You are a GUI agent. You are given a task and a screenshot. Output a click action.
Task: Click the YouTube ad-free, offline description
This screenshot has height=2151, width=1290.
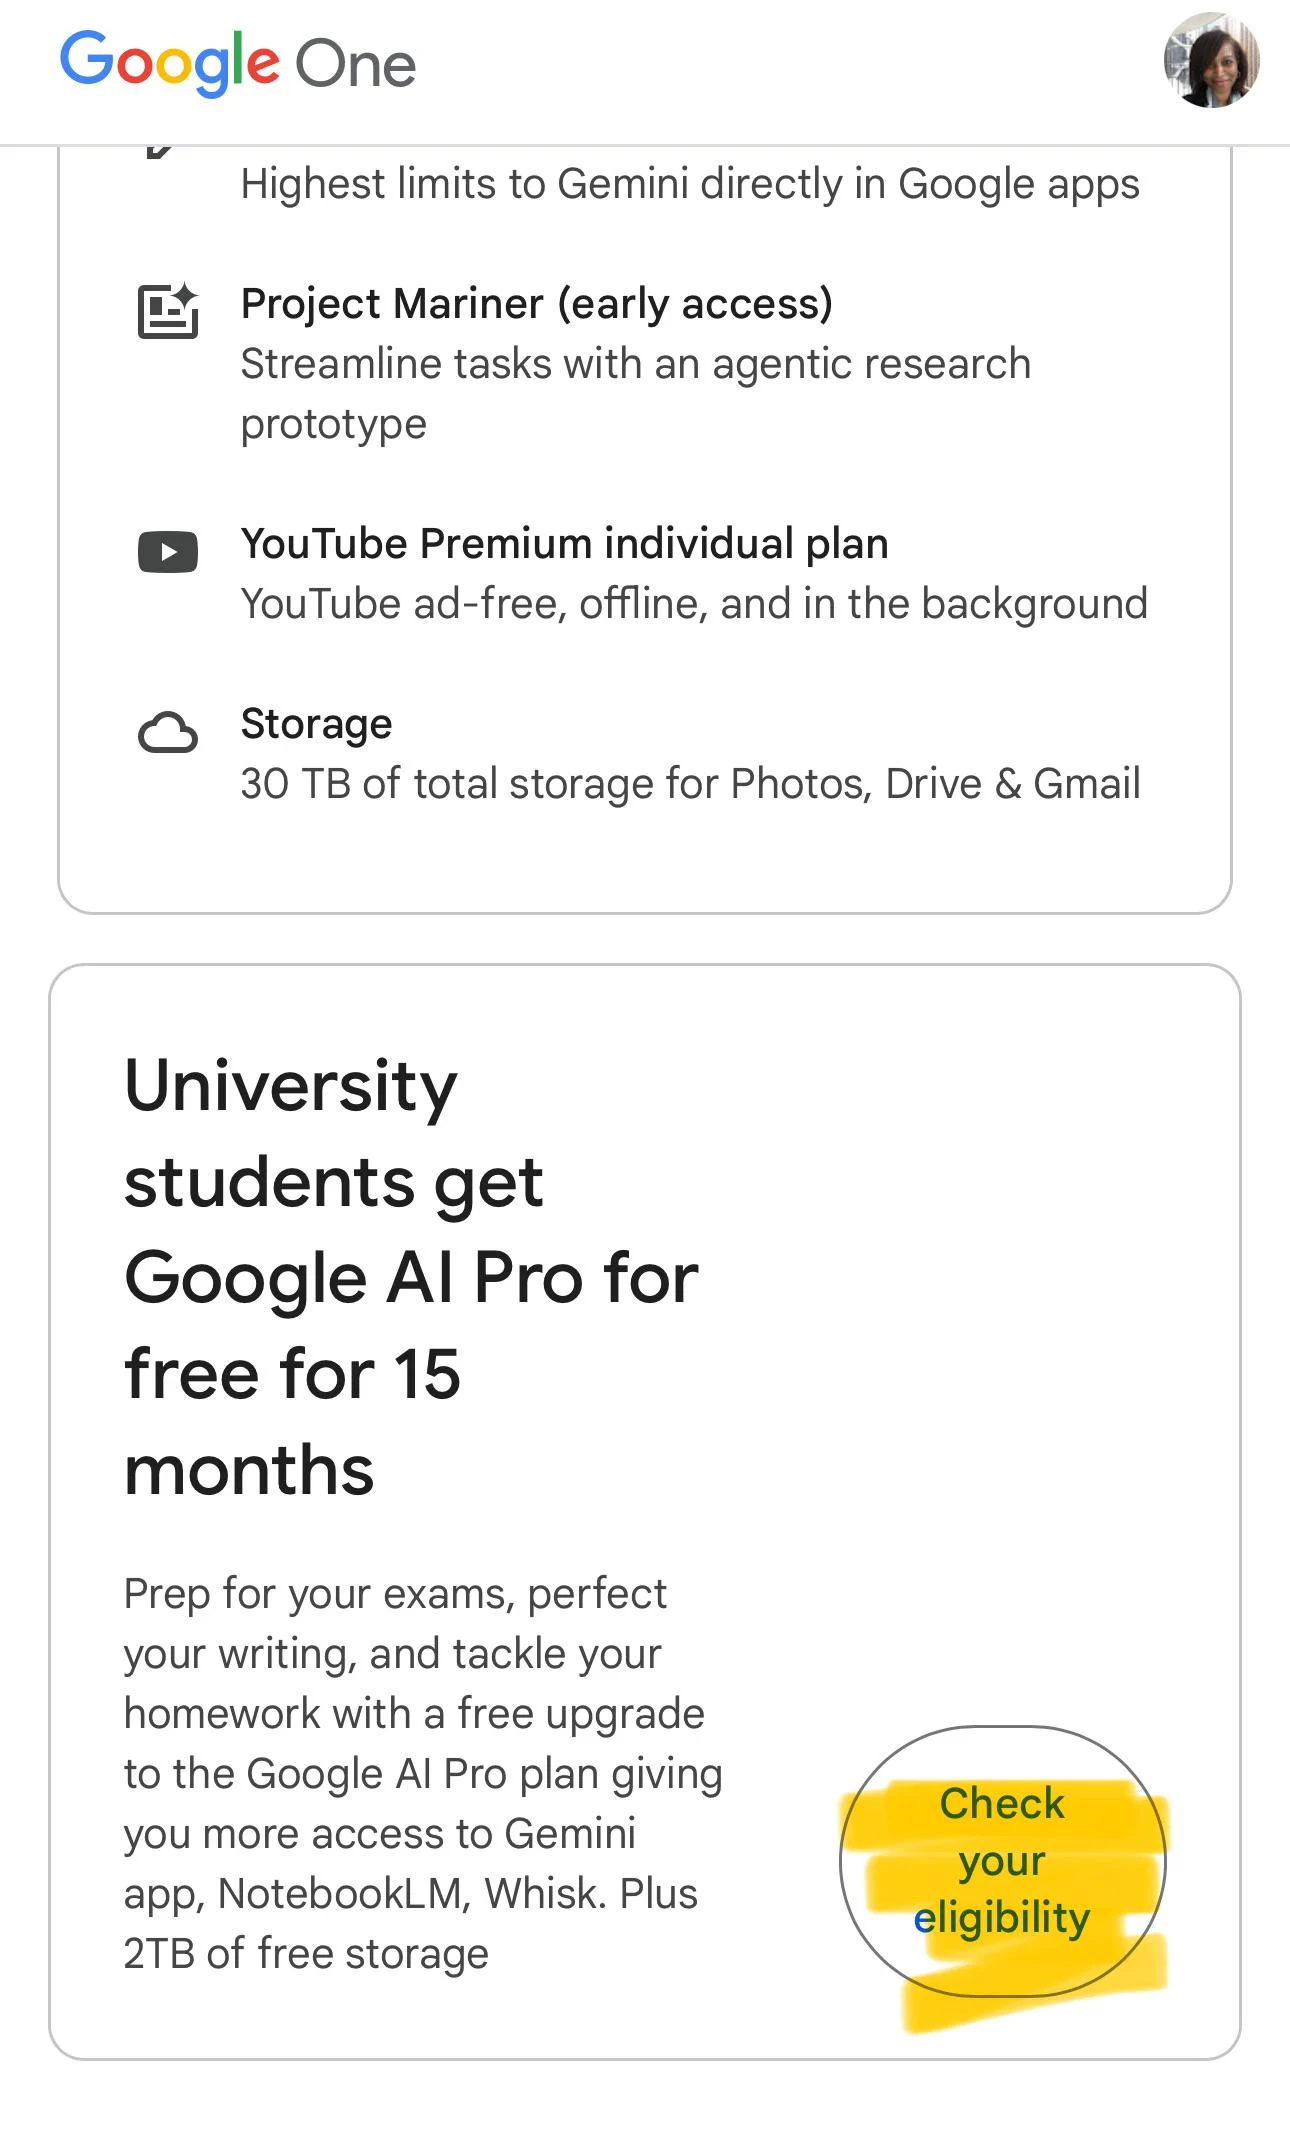pyautogui.click(x=694, y=604)
